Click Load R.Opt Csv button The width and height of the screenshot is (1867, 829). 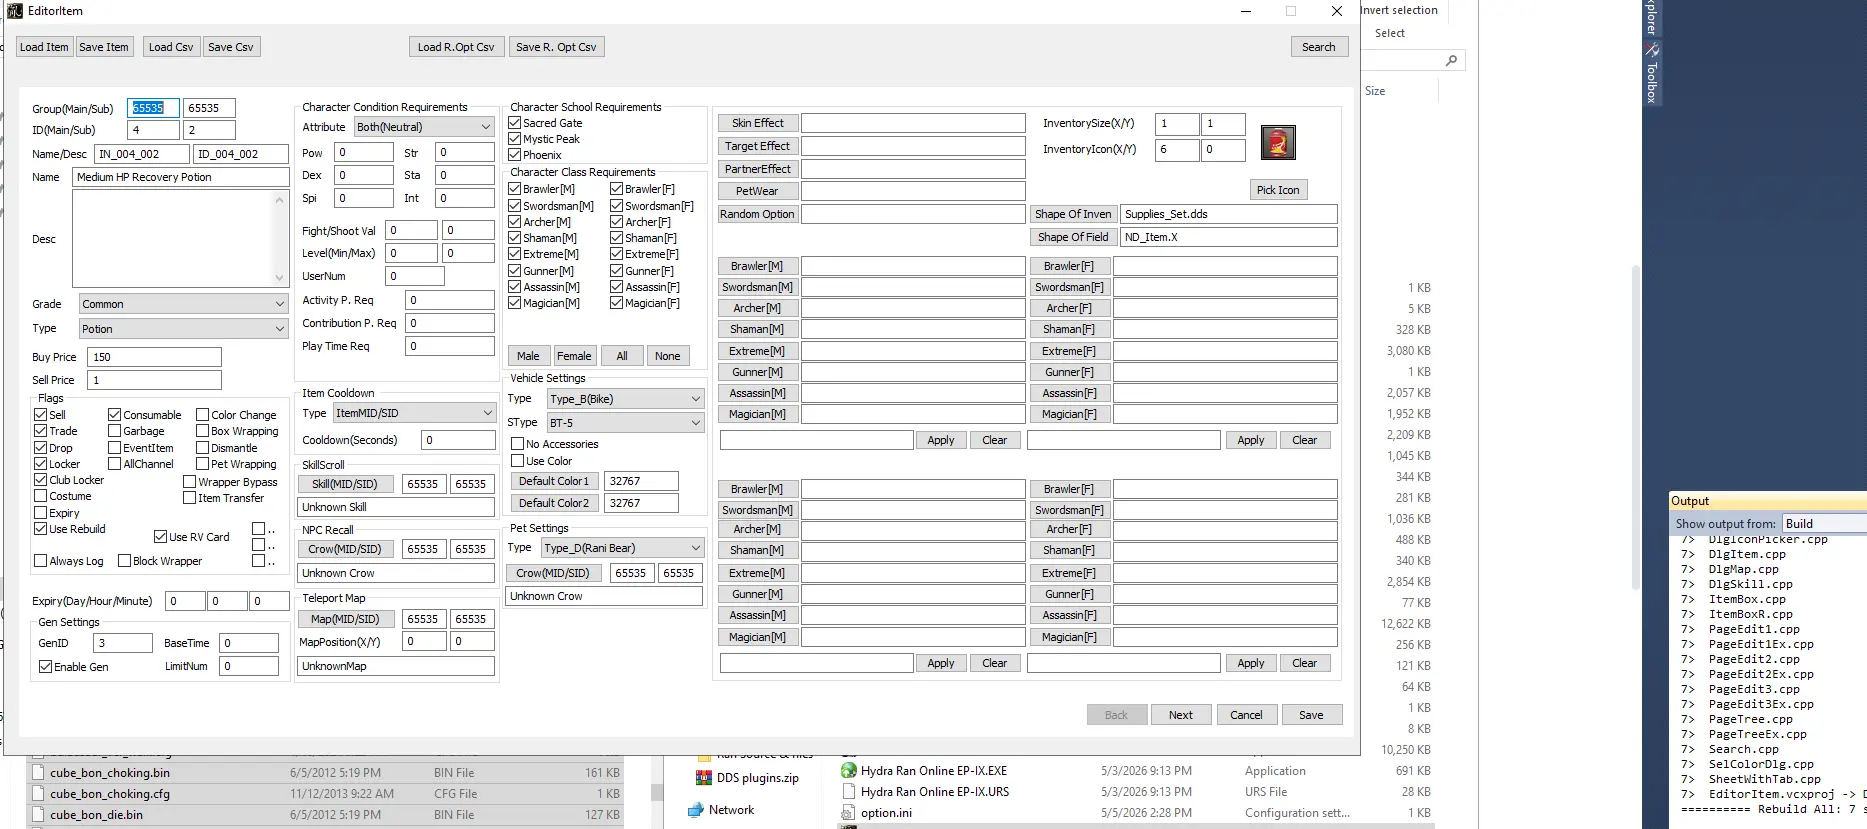456,47
